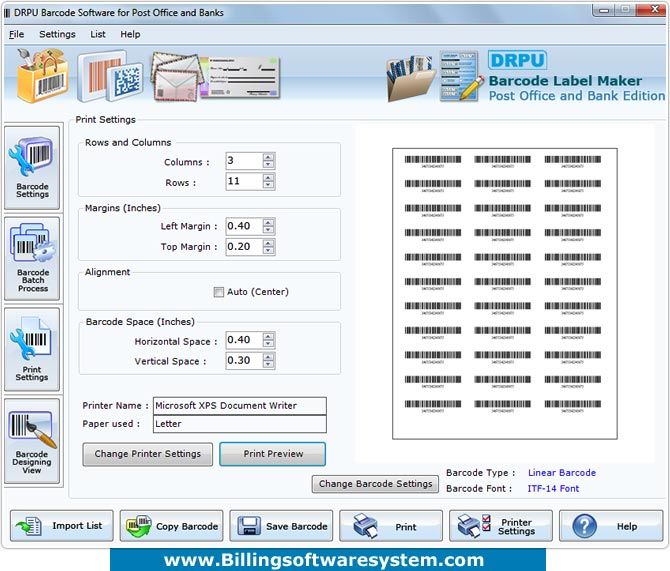670x571 pixels.
Task: Increase the Columns value with up arrow
Action: 268,157
